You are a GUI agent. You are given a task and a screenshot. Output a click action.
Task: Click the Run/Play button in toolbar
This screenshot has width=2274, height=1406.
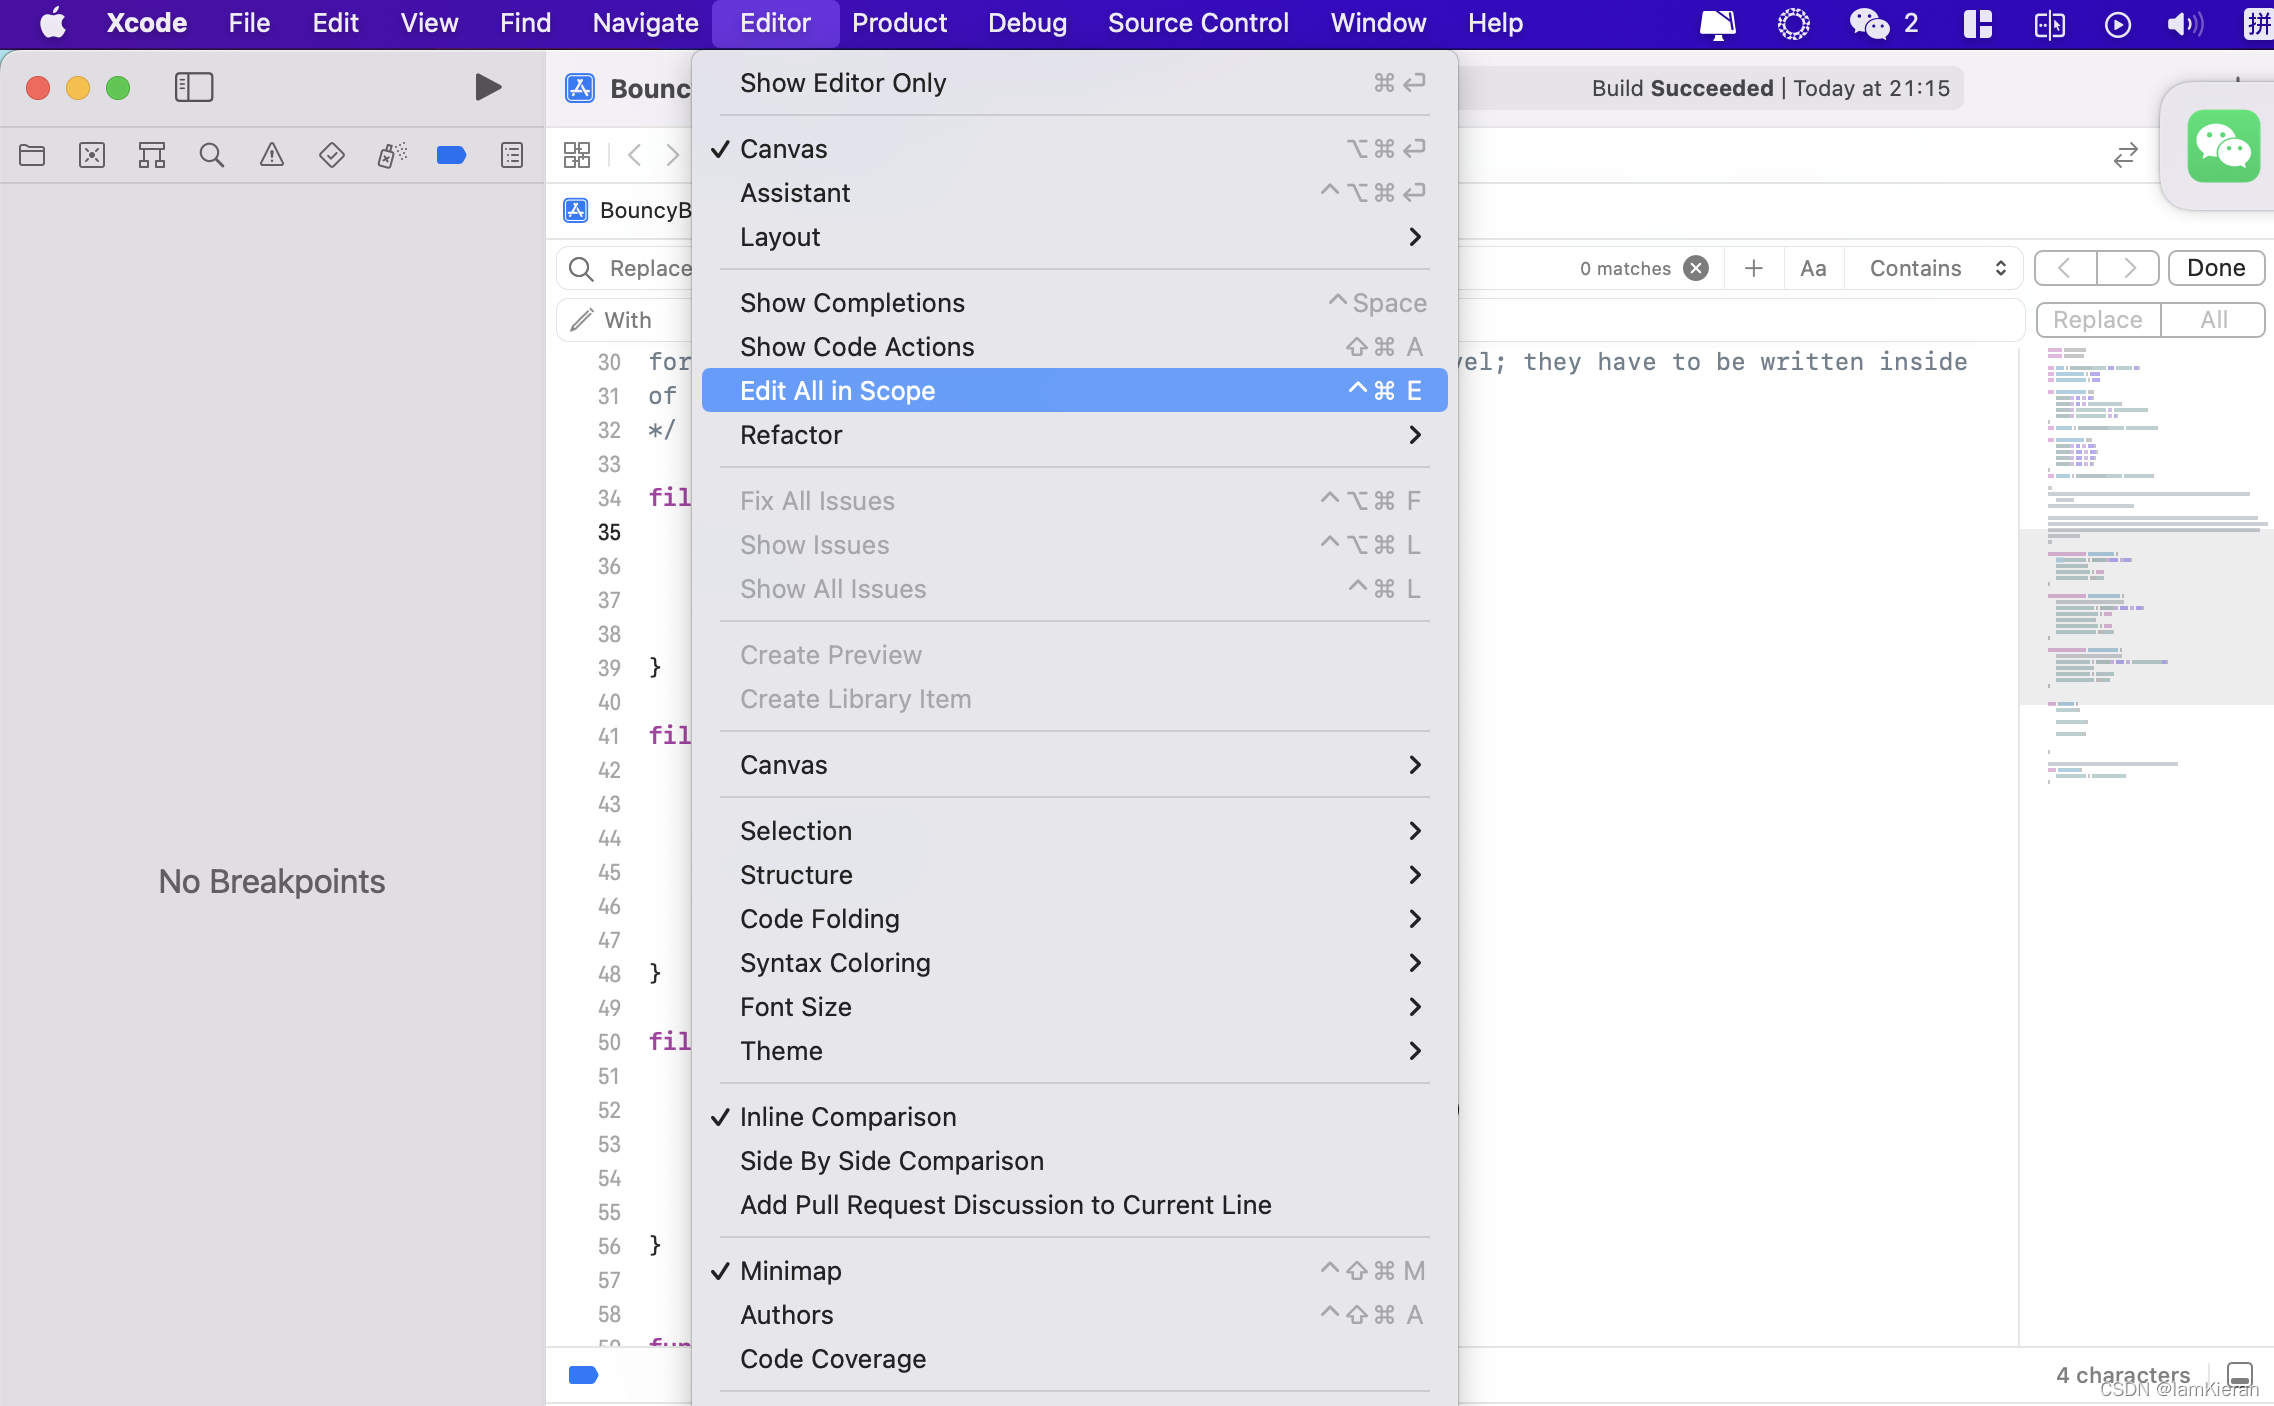(x=487, y=86)
